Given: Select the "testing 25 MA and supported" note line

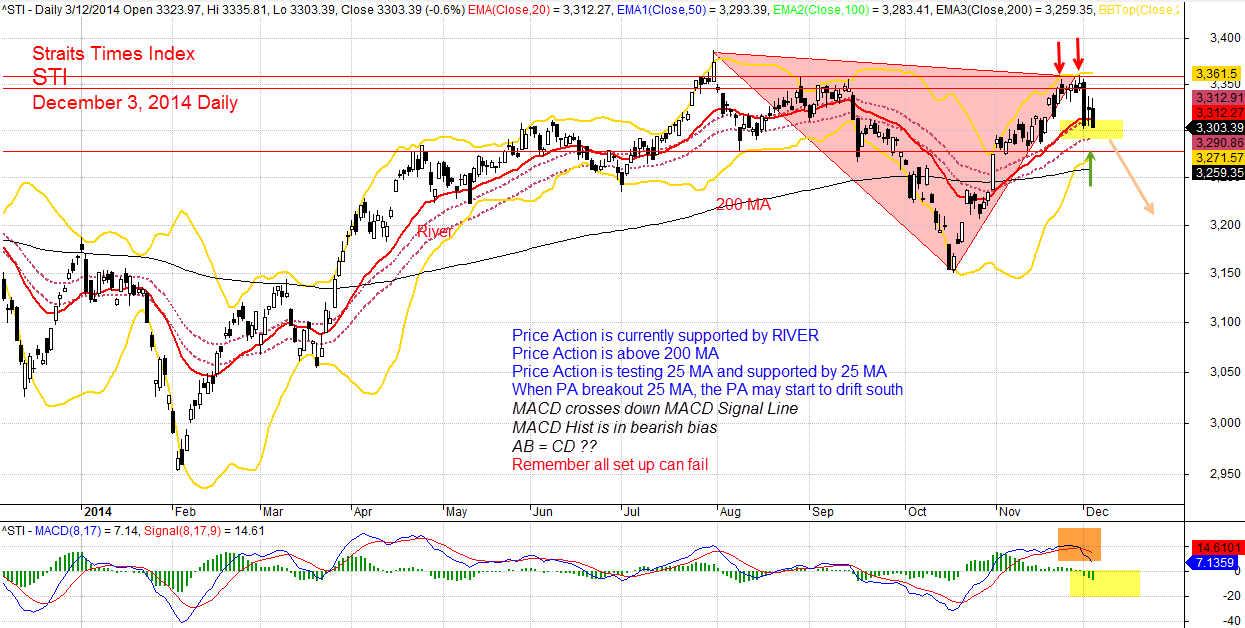Looking at the screenshot, I should [x=699, y=372].
